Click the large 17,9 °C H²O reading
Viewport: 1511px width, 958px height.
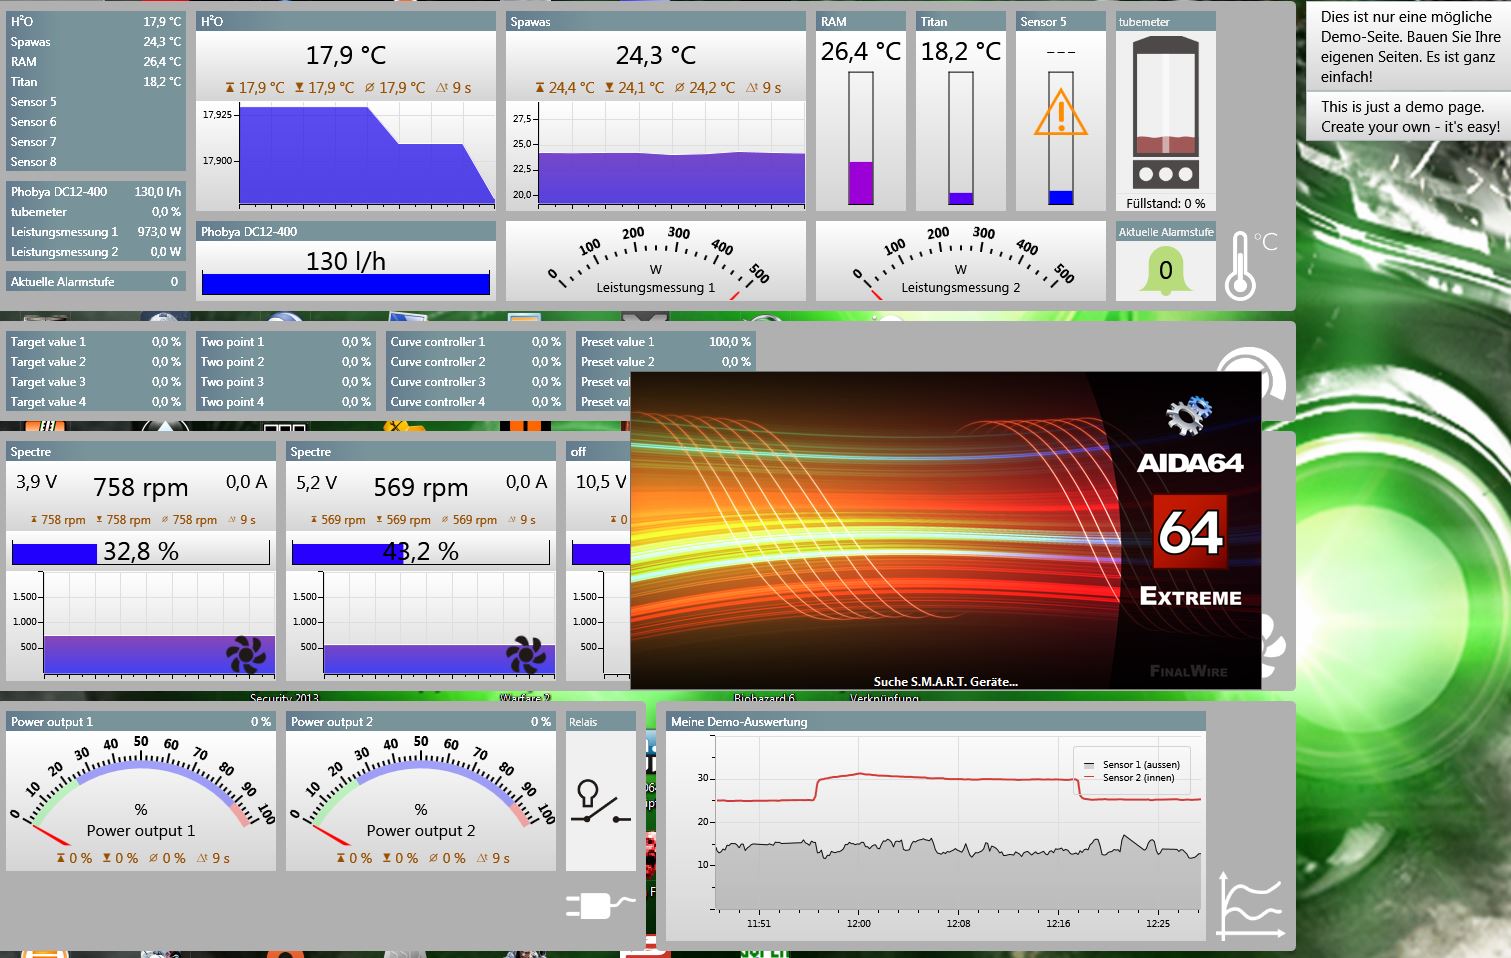tap(346, 55)
